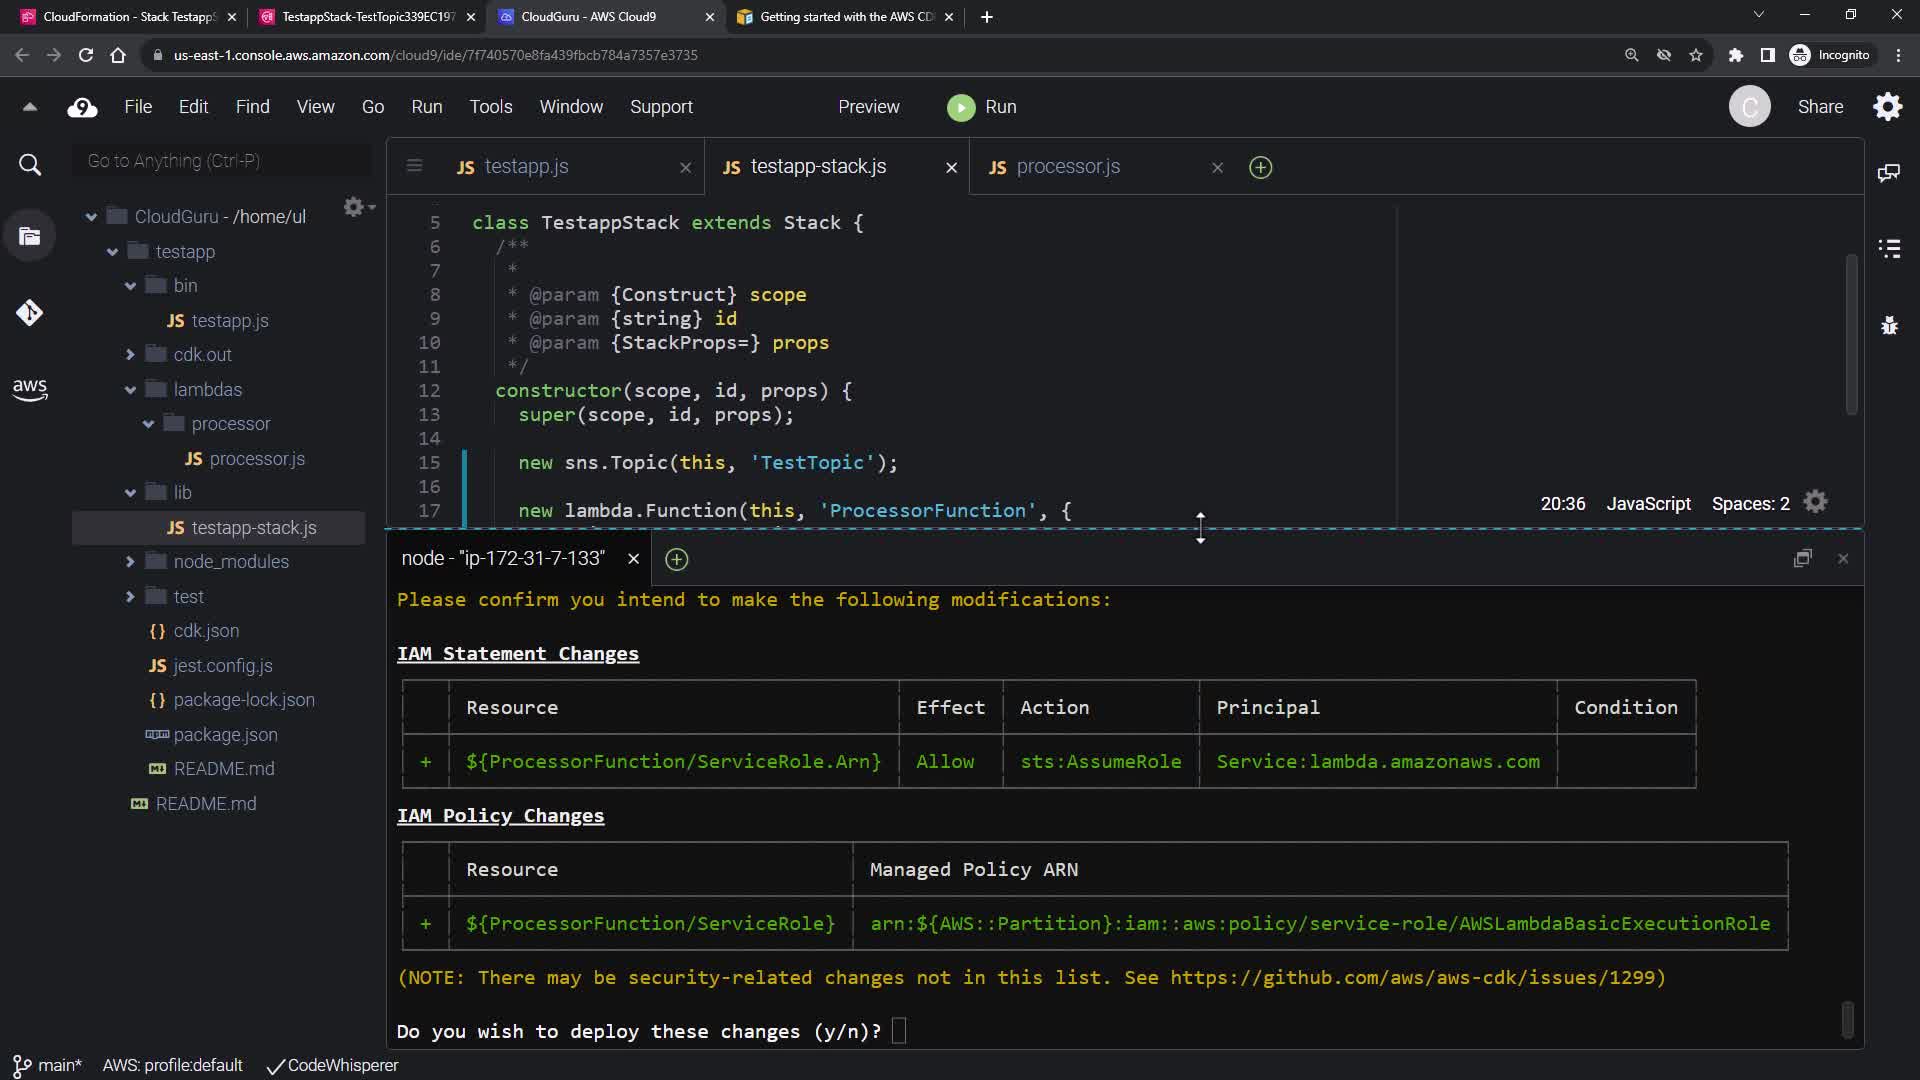Screen dimensions: 1920x1080
Task: Switch to the processor.js editor tab
Action: point(1068,167)
